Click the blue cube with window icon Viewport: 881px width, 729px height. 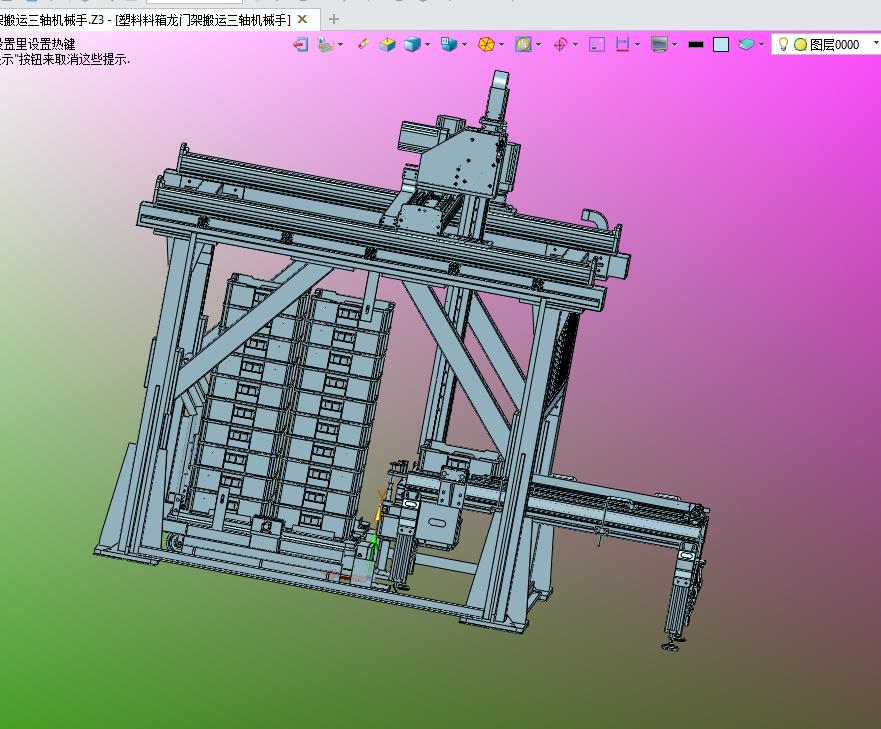448,44
